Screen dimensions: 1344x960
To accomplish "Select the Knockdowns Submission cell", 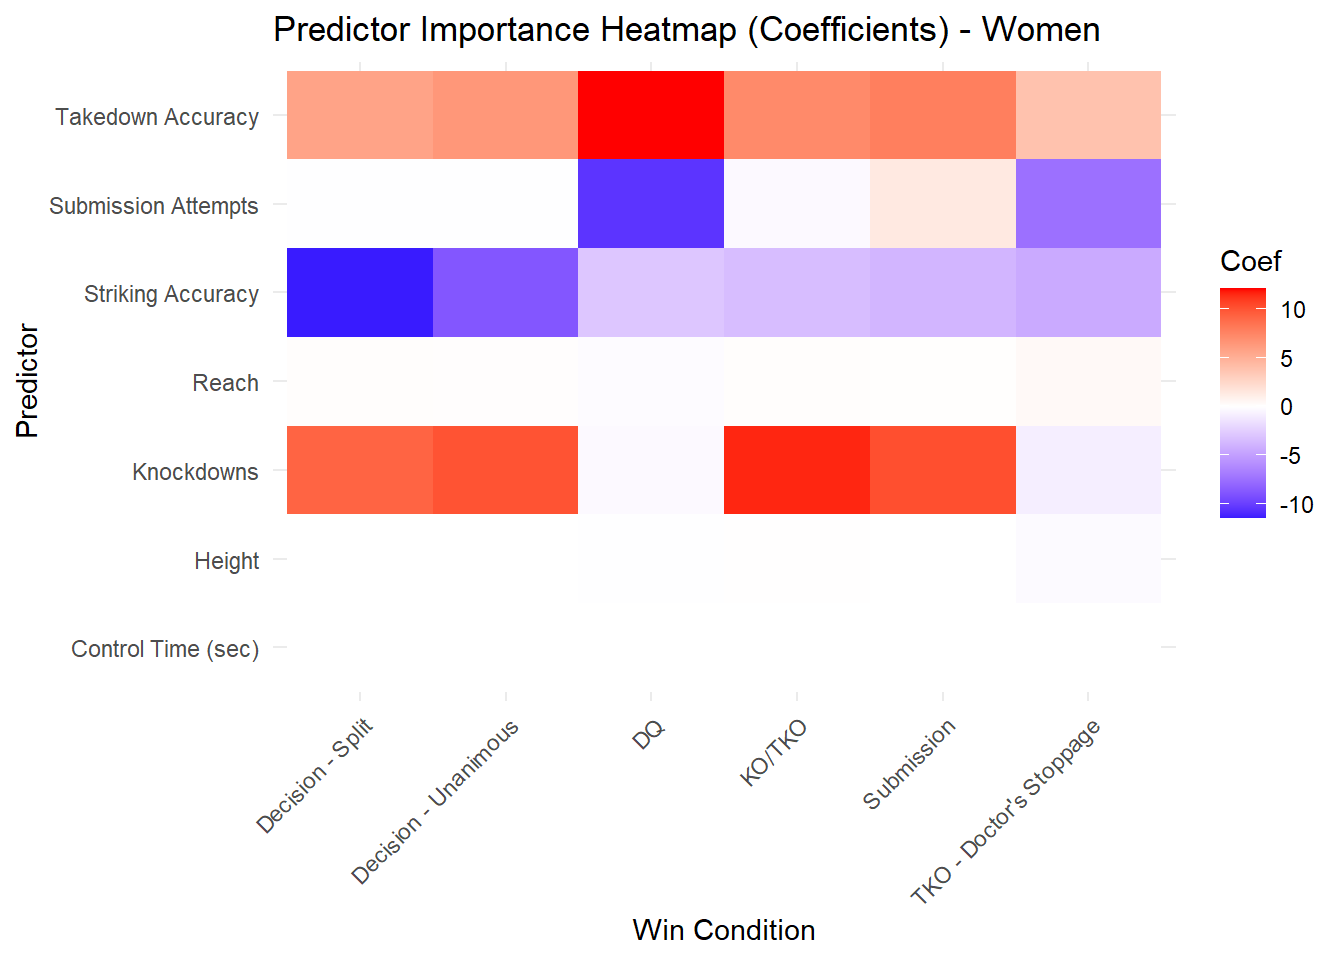I will coord(943,470).
